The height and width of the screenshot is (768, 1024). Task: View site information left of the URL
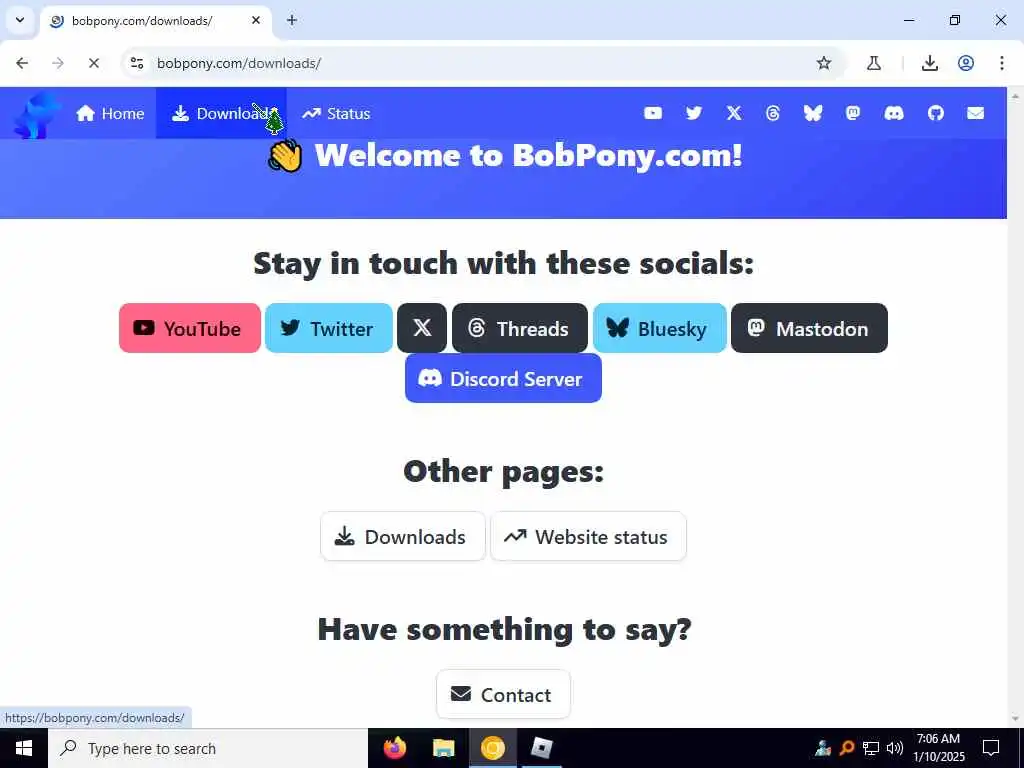(x=137, y=63)
